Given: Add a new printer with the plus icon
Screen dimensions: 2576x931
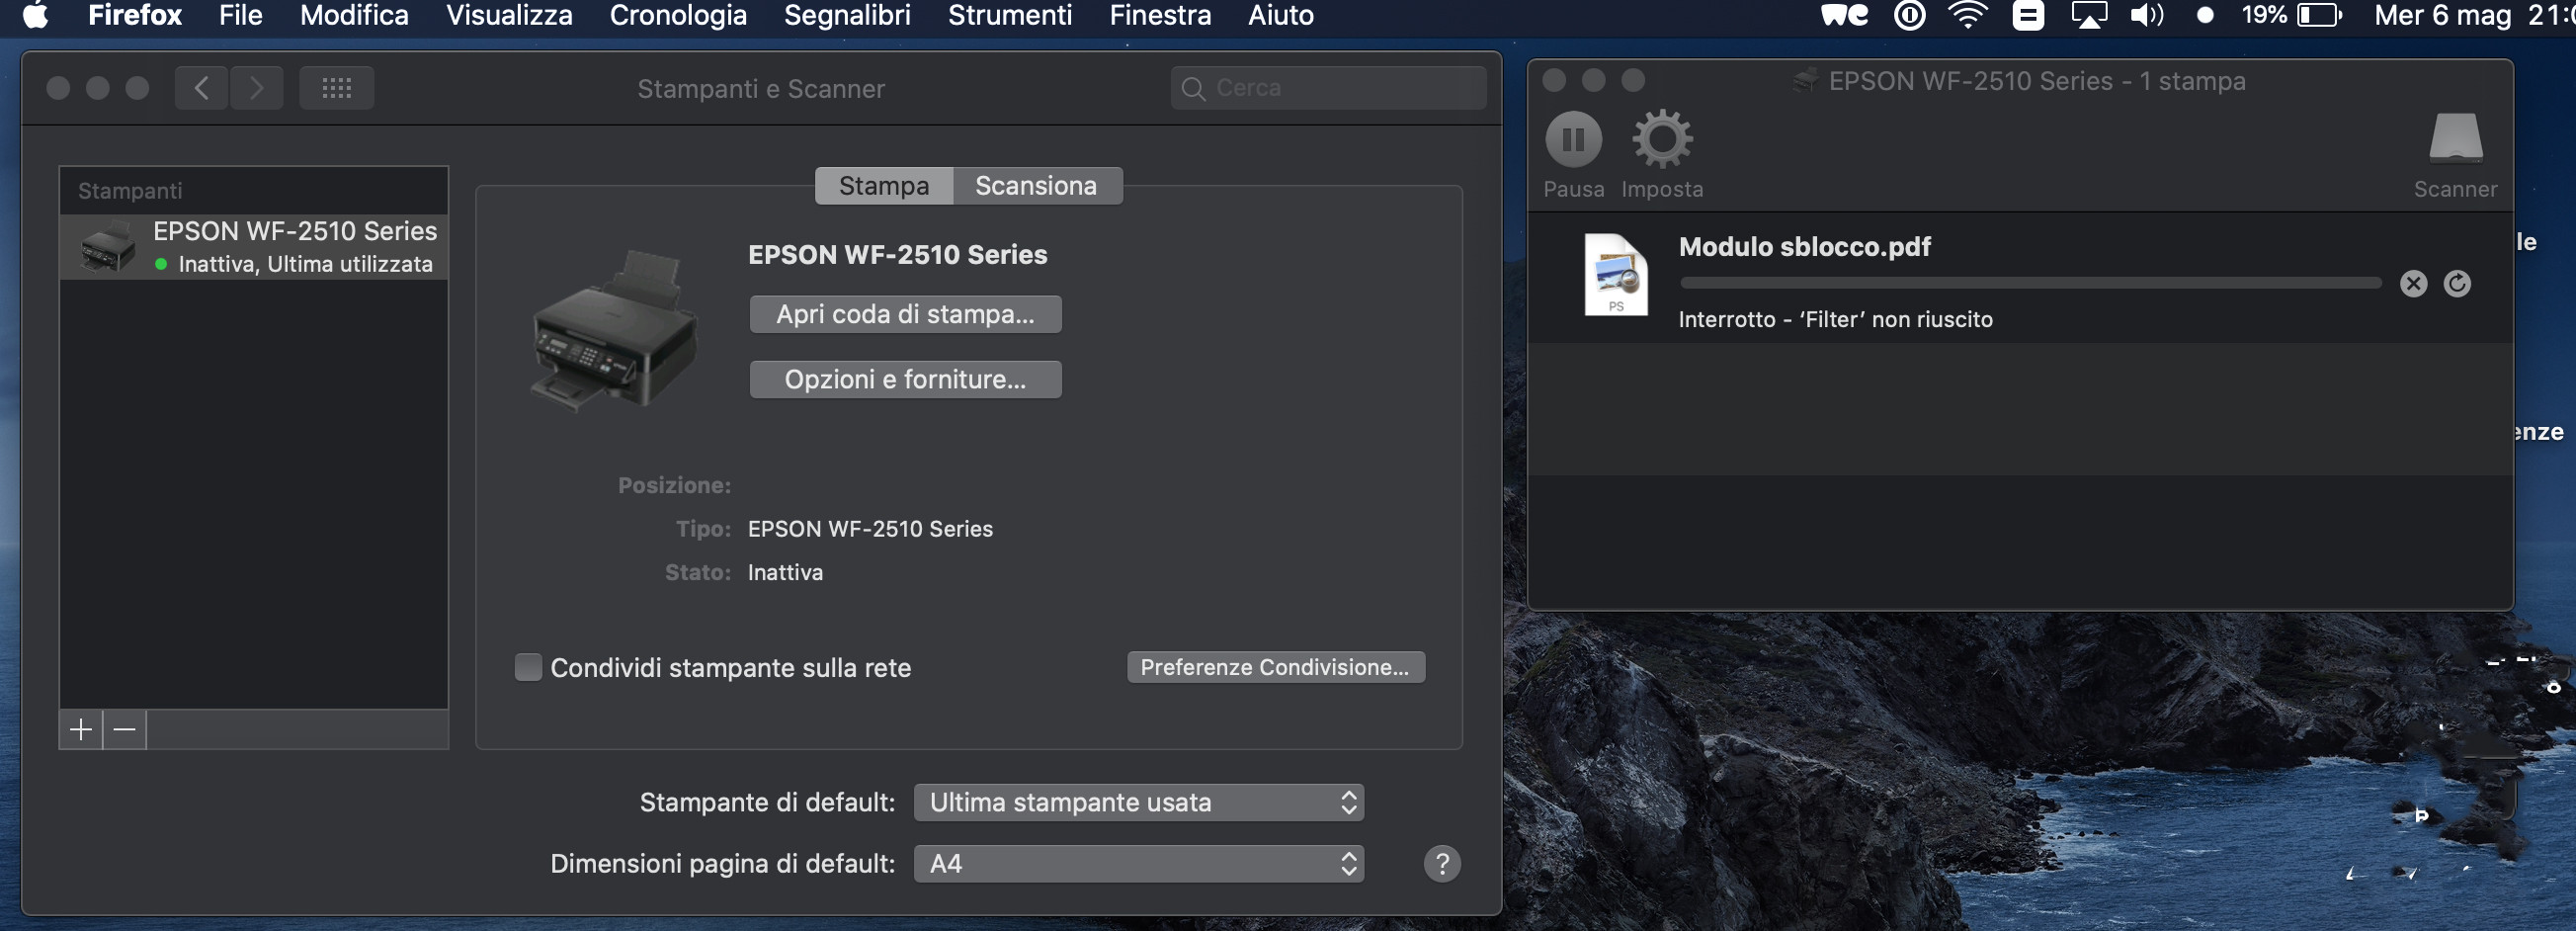Looking at the screenshot, I should point(79,729).
